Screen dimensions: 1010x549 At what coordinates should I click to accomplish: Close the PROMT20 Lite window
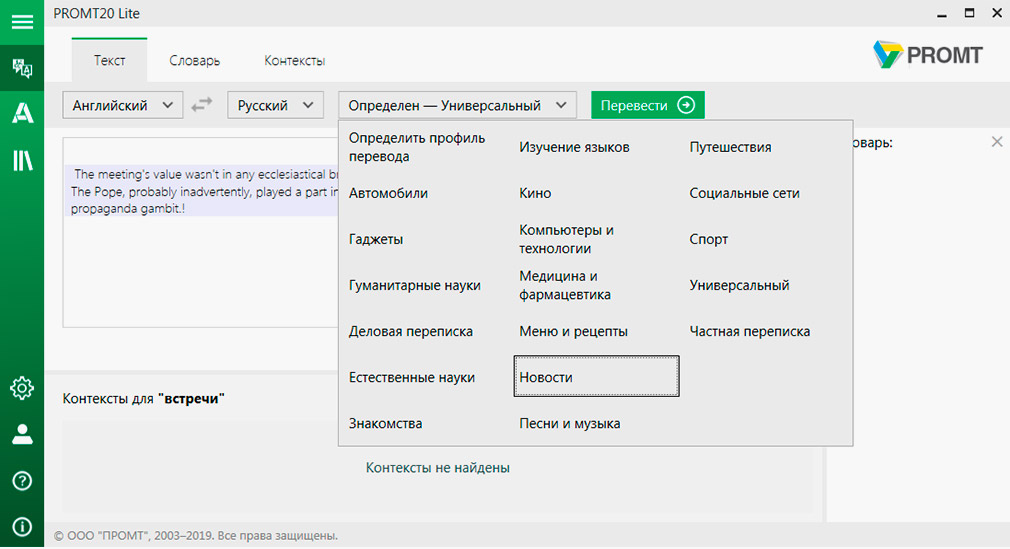[996, 14]
